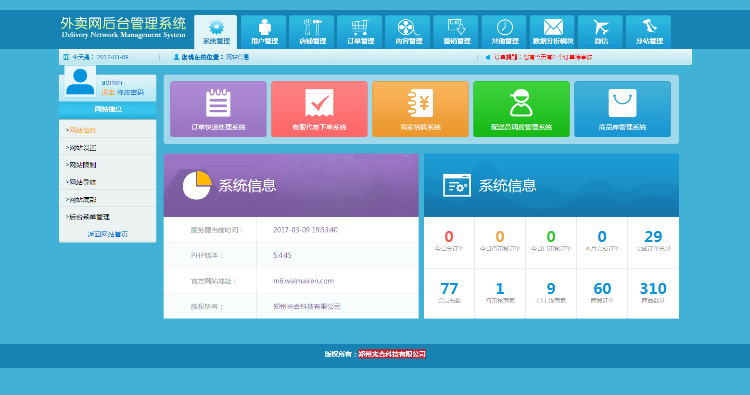Click 系统信息 title in blue panel
750x395 pixels.
[507, 186]
